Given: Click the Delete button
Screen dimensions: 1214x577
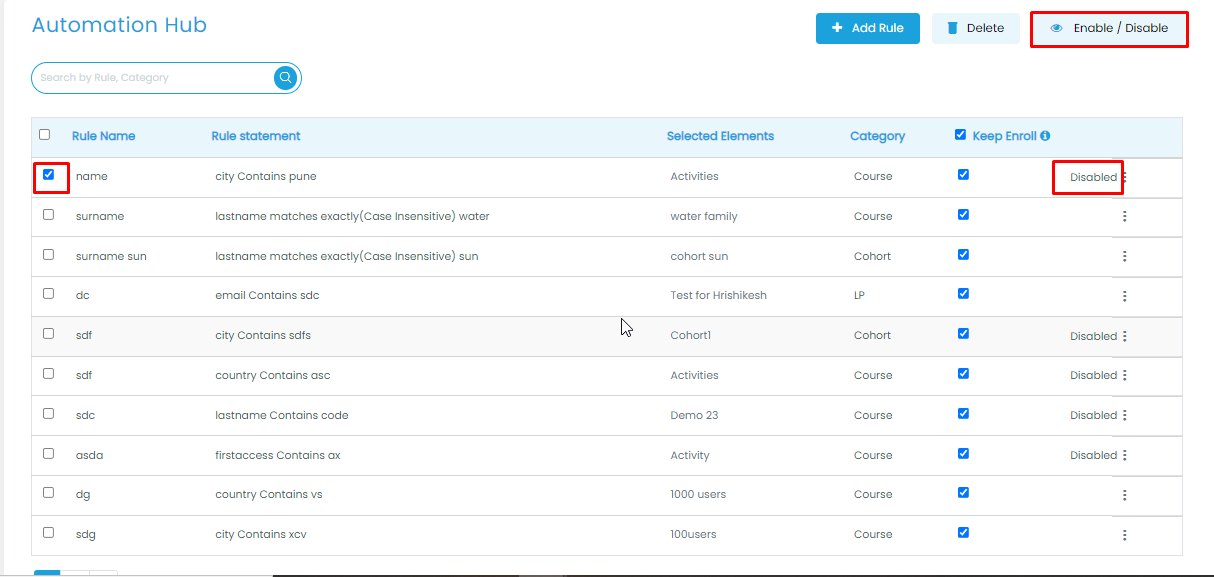Looking at the screenshot, I should pyautogui.click(x=975, y=28).
